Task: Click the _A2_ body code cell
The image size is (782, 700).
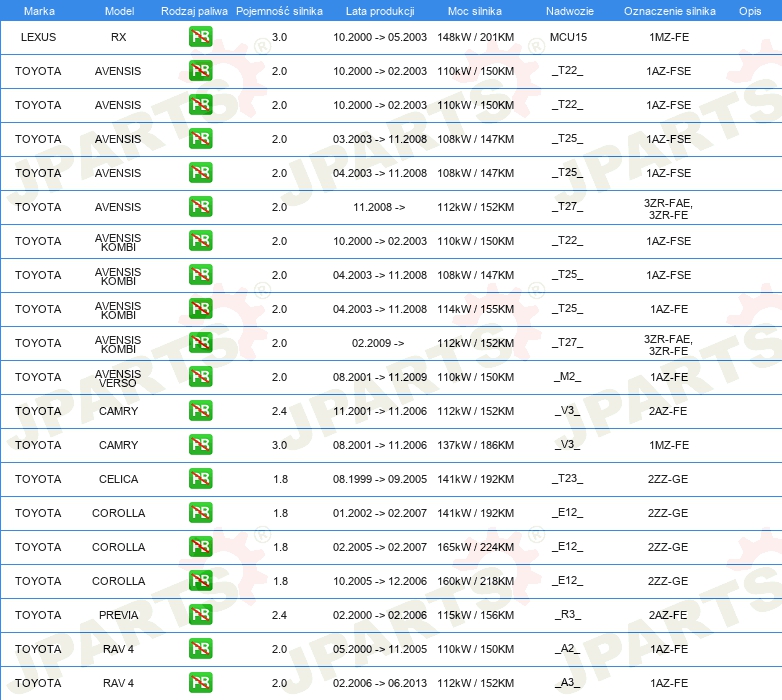Action: pos(568,648)
